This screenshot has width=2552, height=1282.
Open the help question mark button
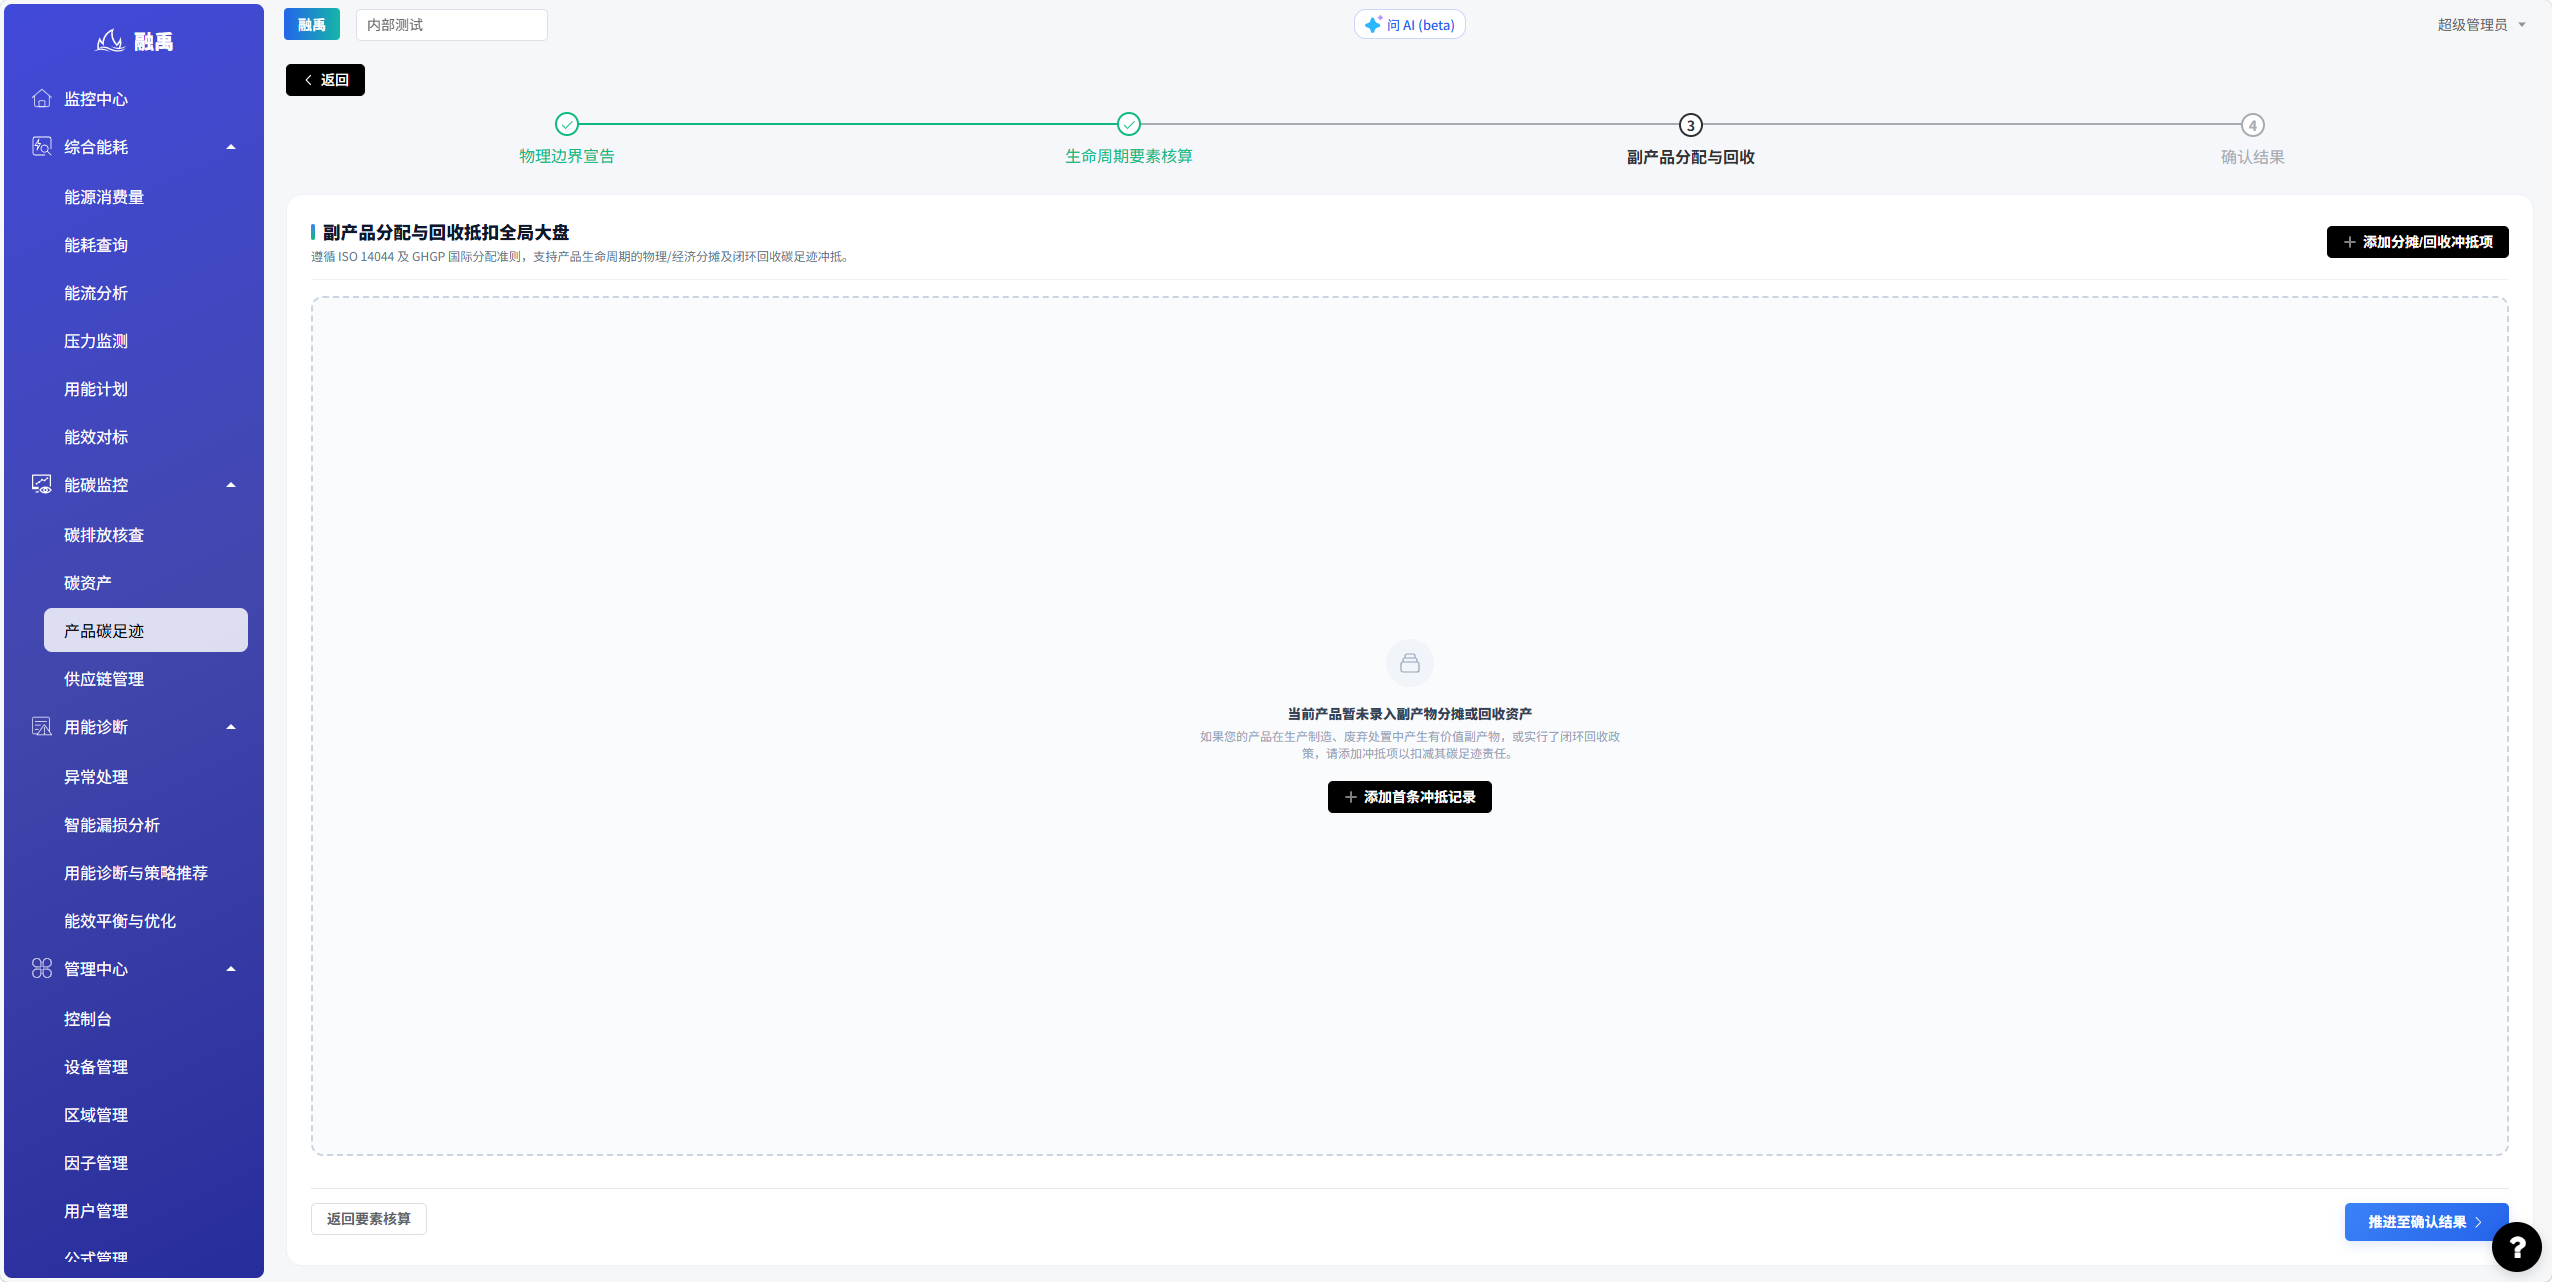[2516, 1247]
